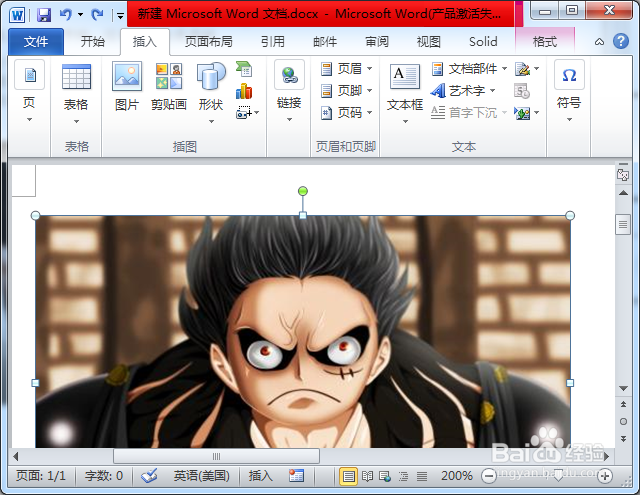640x495 pixels.
Task: Insert 艺术字 WordArt
Action: coord(463,90)
